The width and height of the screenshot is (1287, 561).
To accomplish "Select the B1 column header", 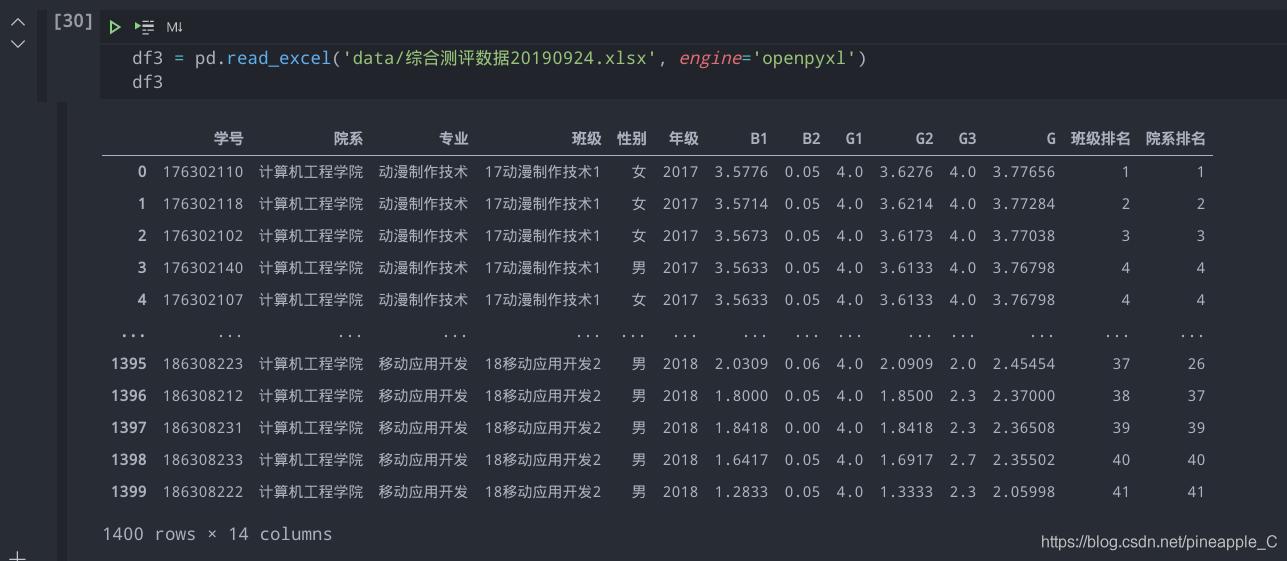I will click(759, 139).
